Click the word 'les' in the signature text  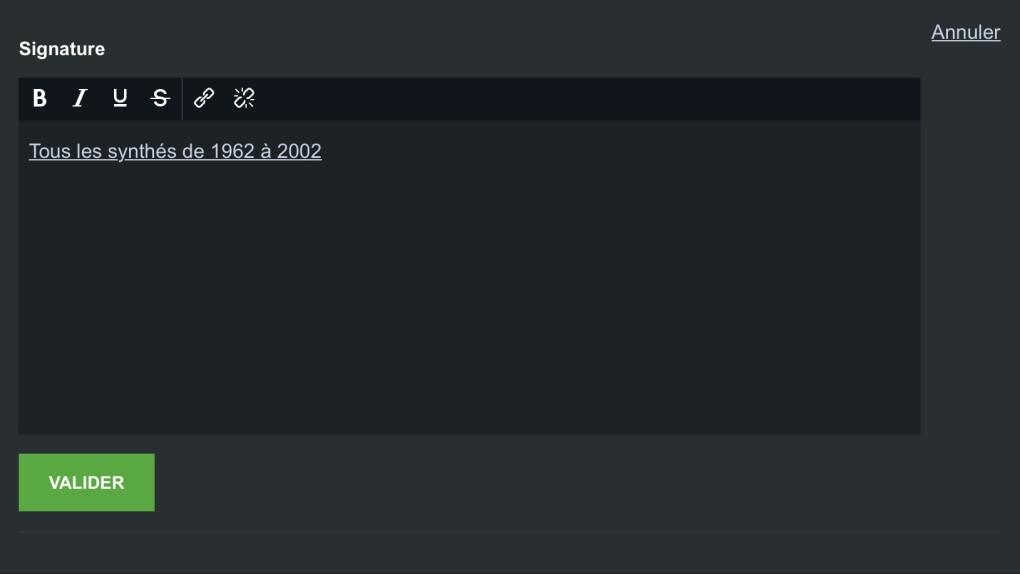click(89, 152)
